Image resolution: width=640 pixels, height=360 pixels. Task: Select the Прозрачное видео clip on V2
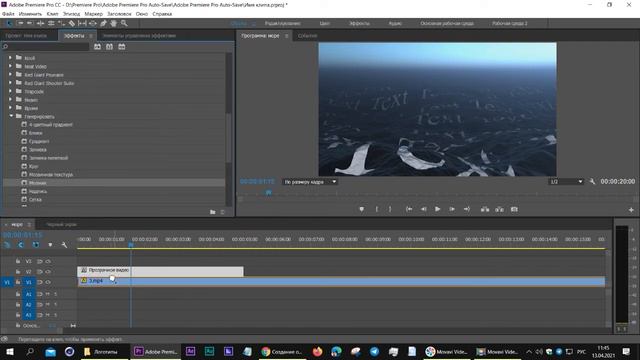[160, 271]
